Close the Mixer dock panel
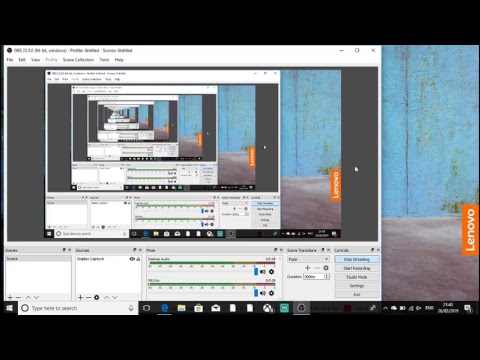480x360 pixels. click(x=281, y=250)
